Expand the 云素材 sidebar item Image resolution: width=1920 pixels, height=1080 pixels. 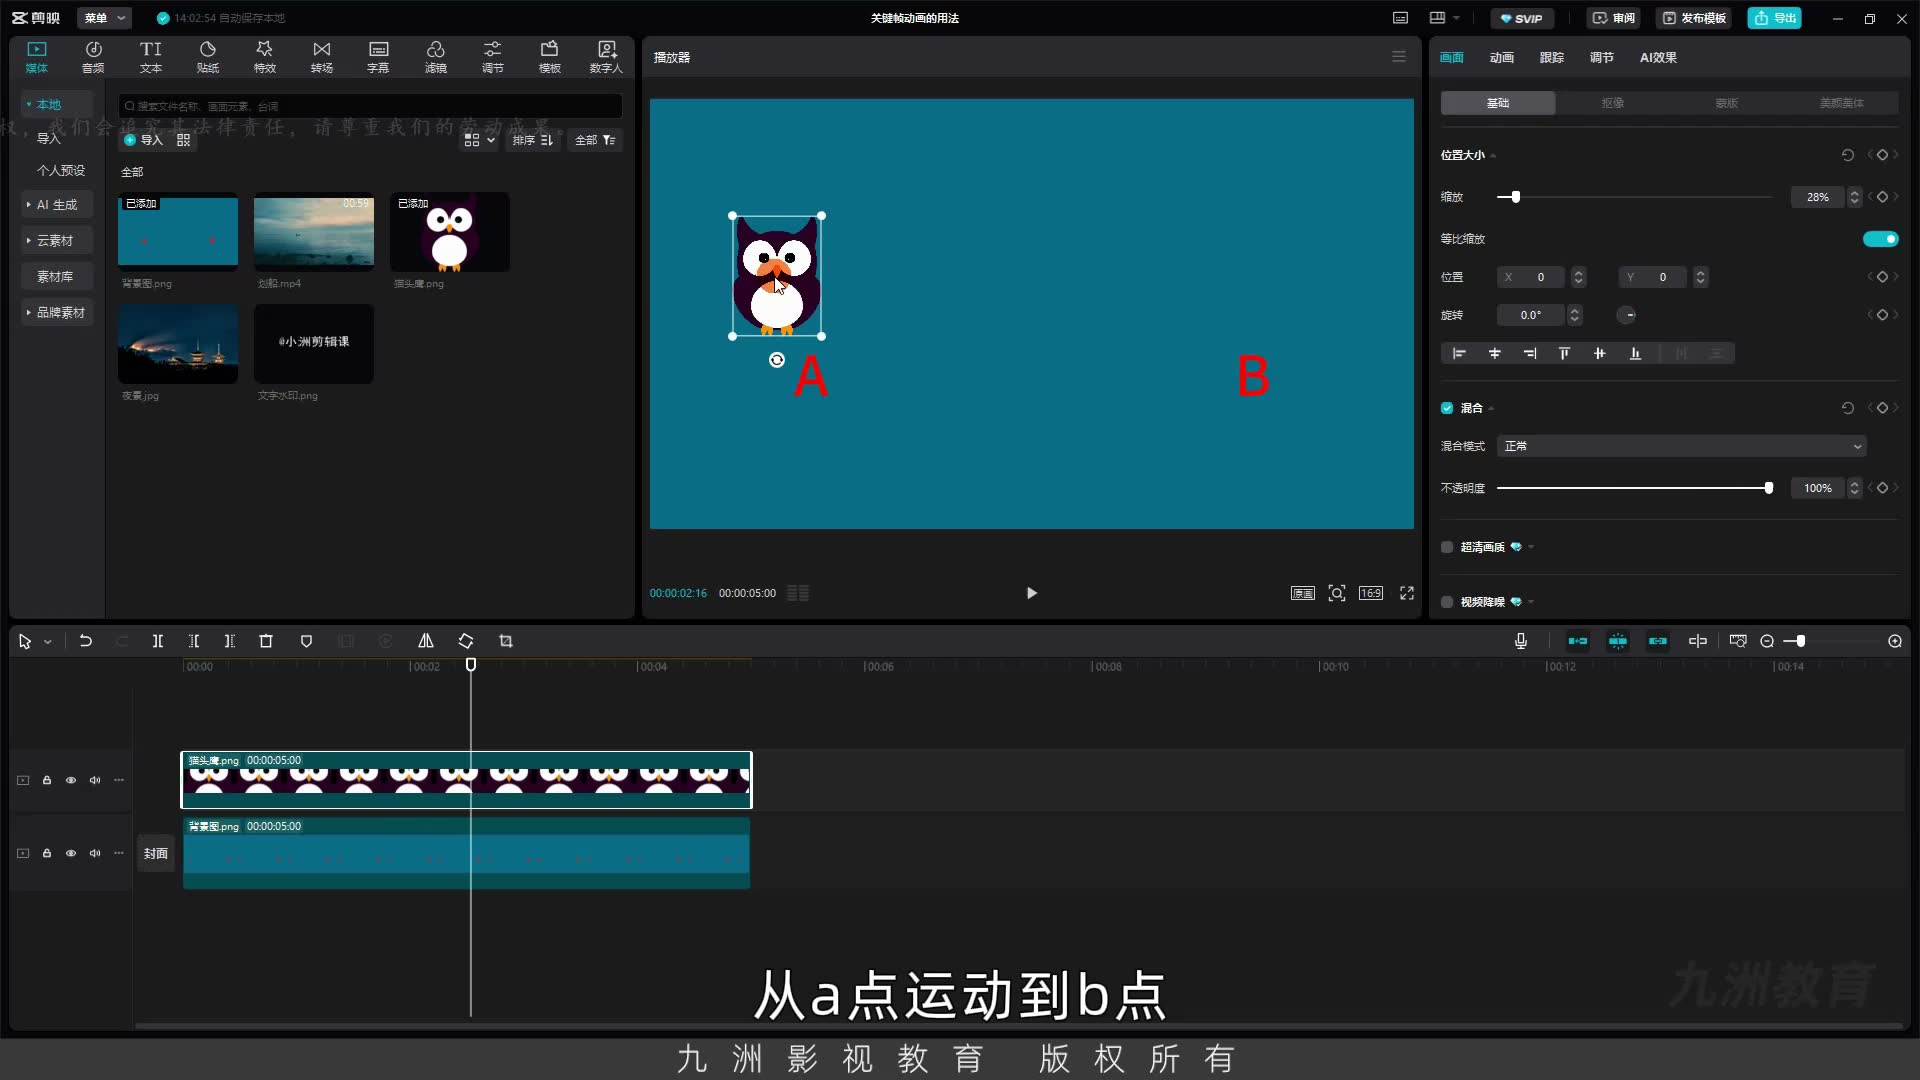pos(56,240)
